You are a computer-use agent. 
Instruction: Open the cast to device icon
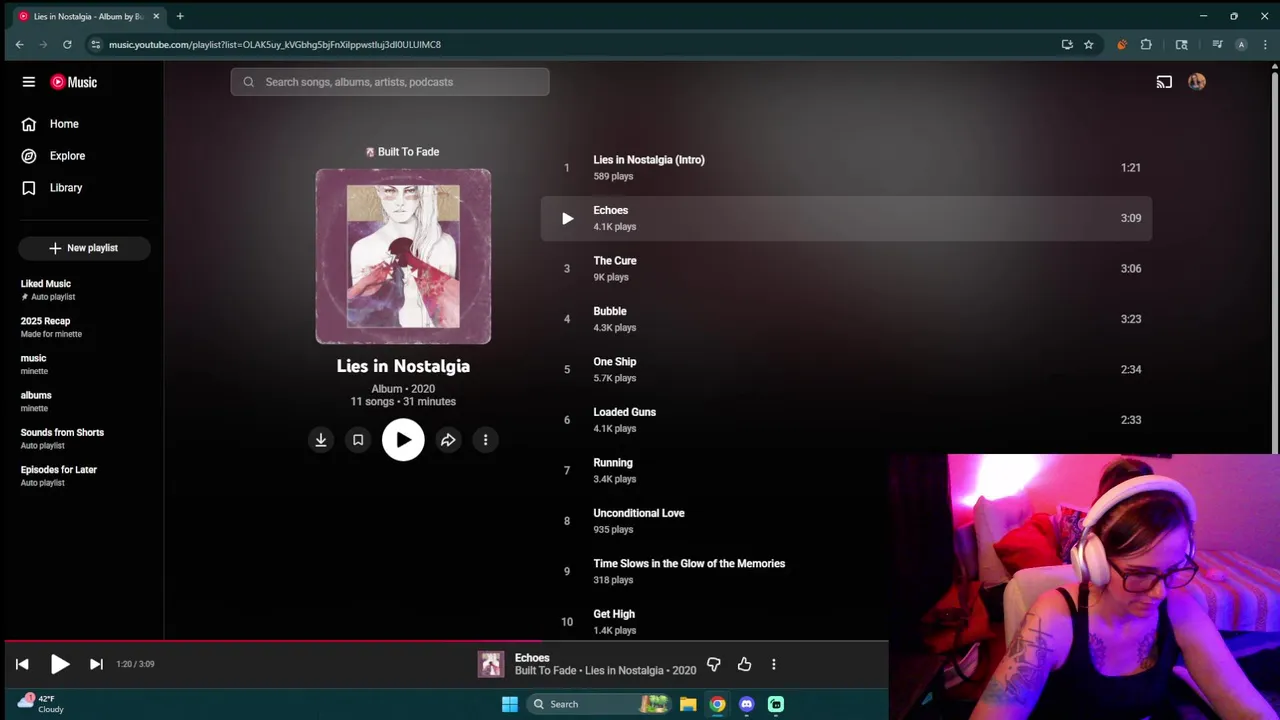tap(1164, 82)
